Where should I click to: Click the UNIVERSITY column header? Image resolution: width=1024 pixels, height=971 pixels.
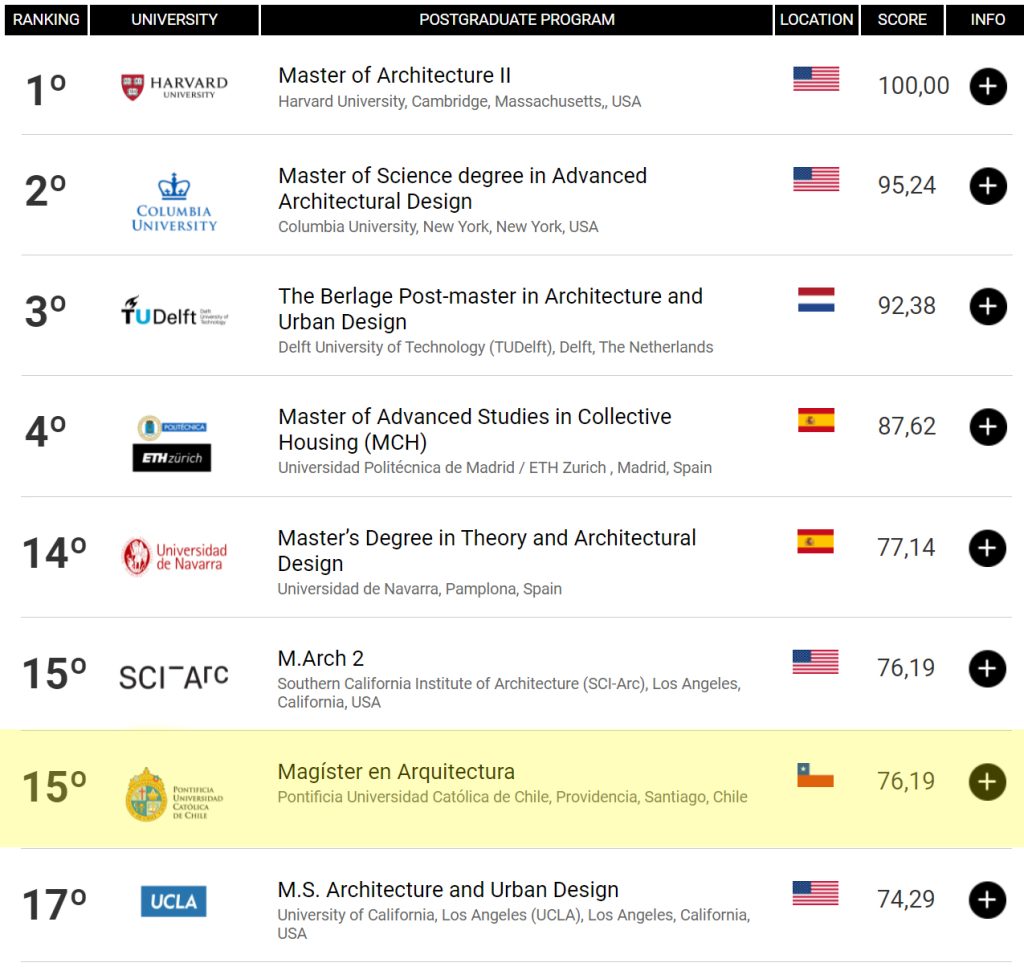174,19
